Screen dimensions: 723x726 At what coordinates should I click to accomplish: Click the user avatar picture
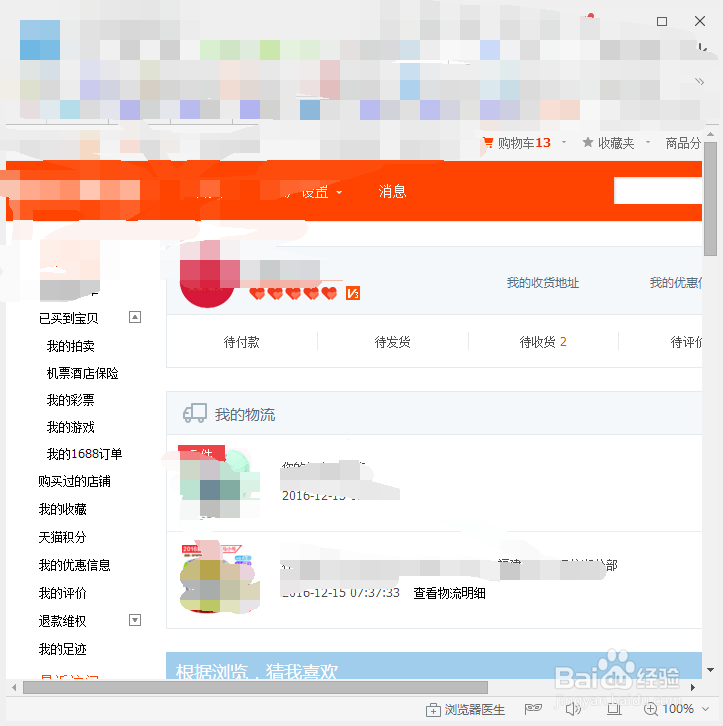pos(207,276)
